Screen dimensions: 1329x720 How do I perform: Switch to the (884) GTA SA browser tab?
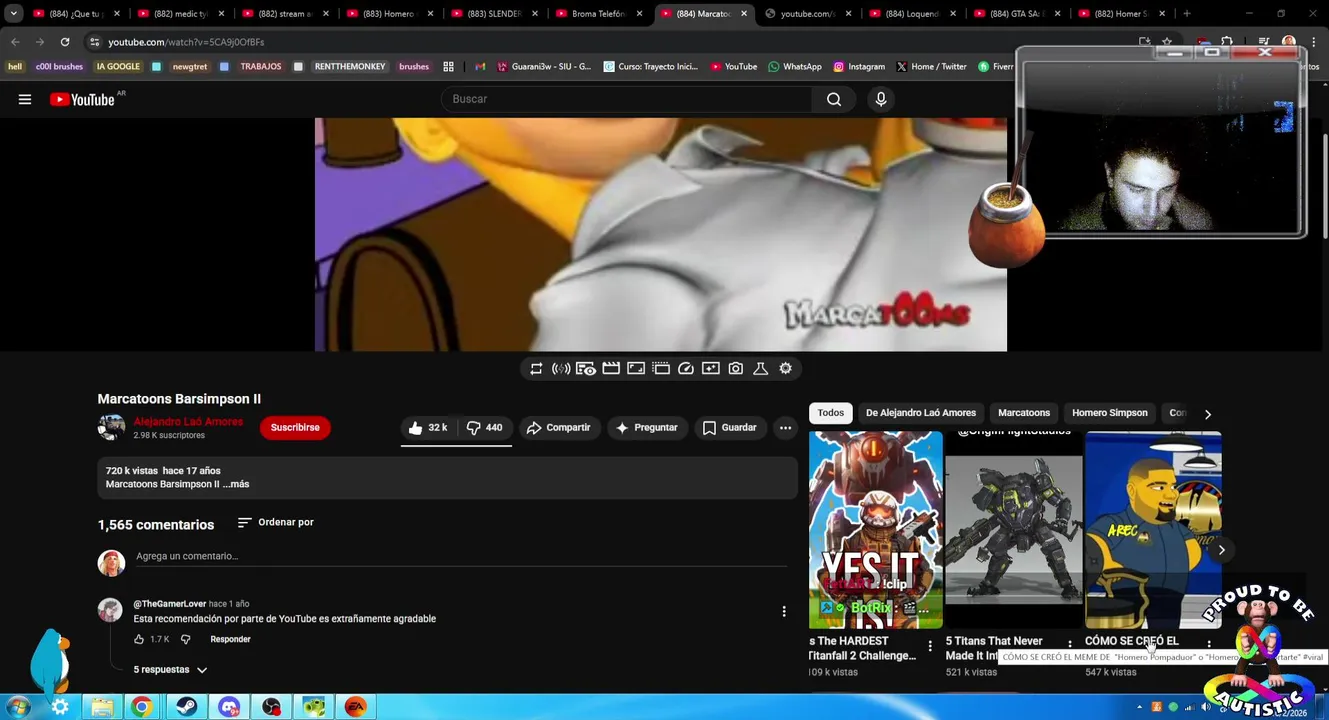[1016, 14]
